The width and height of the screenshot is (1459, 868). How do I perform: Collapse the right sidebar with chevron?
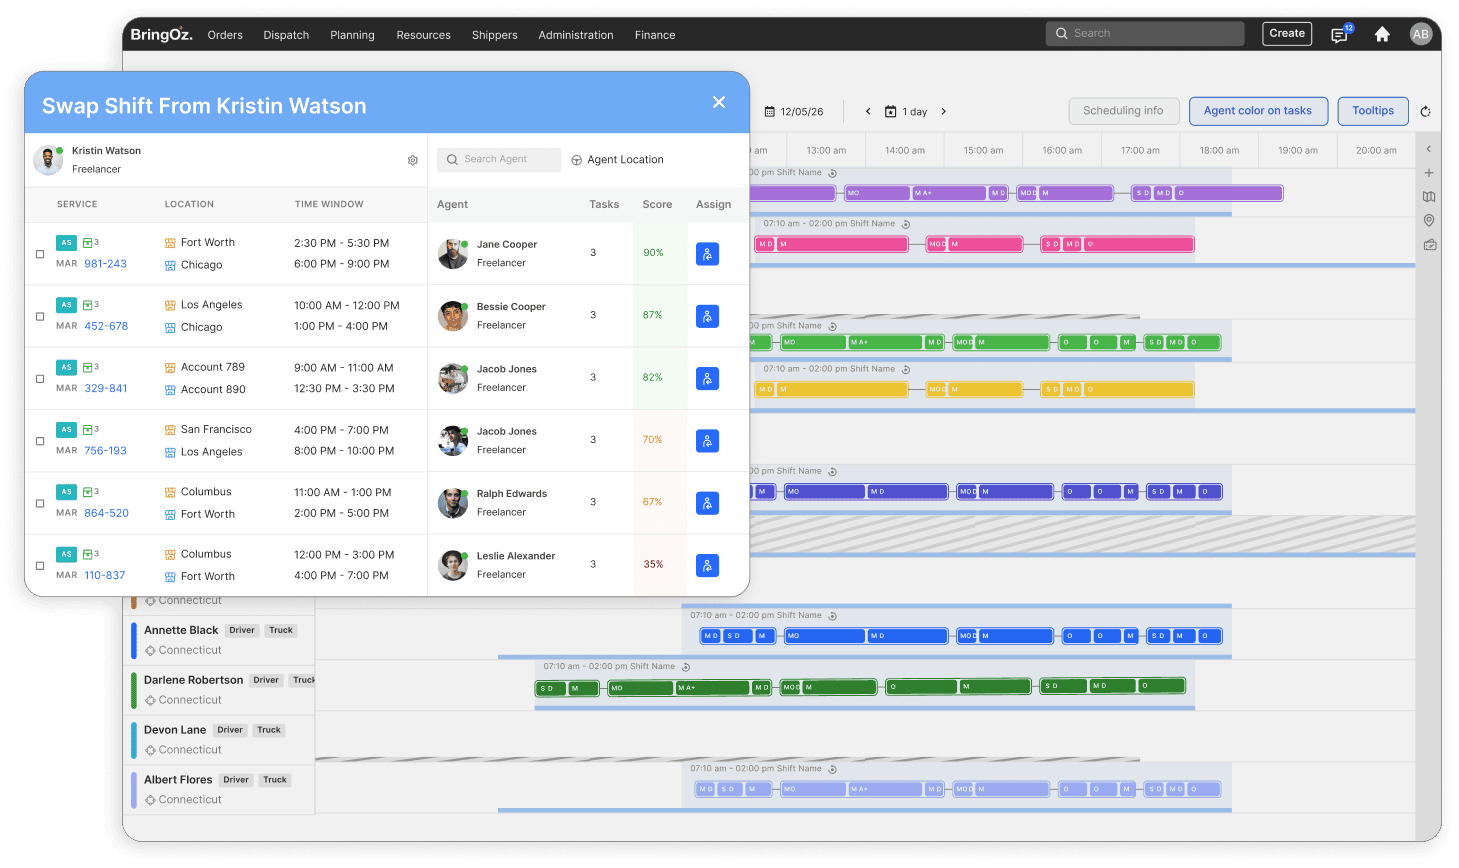pos(1429,149)
